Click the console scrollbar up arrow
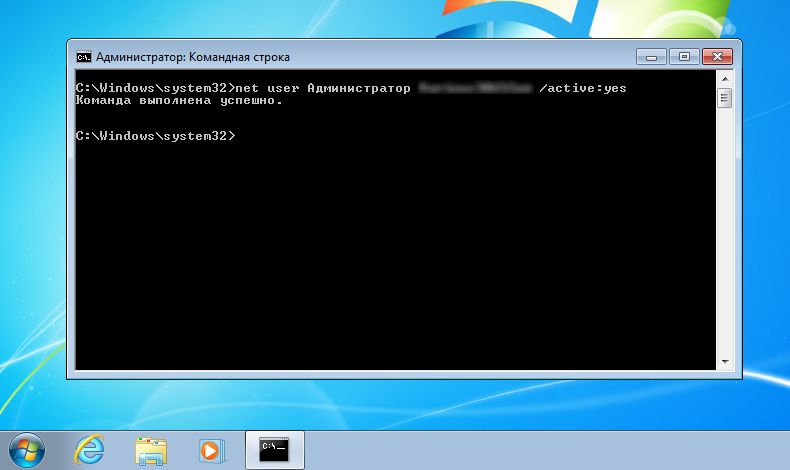Viewport: 790px width, 470px height. pos(724,81)
